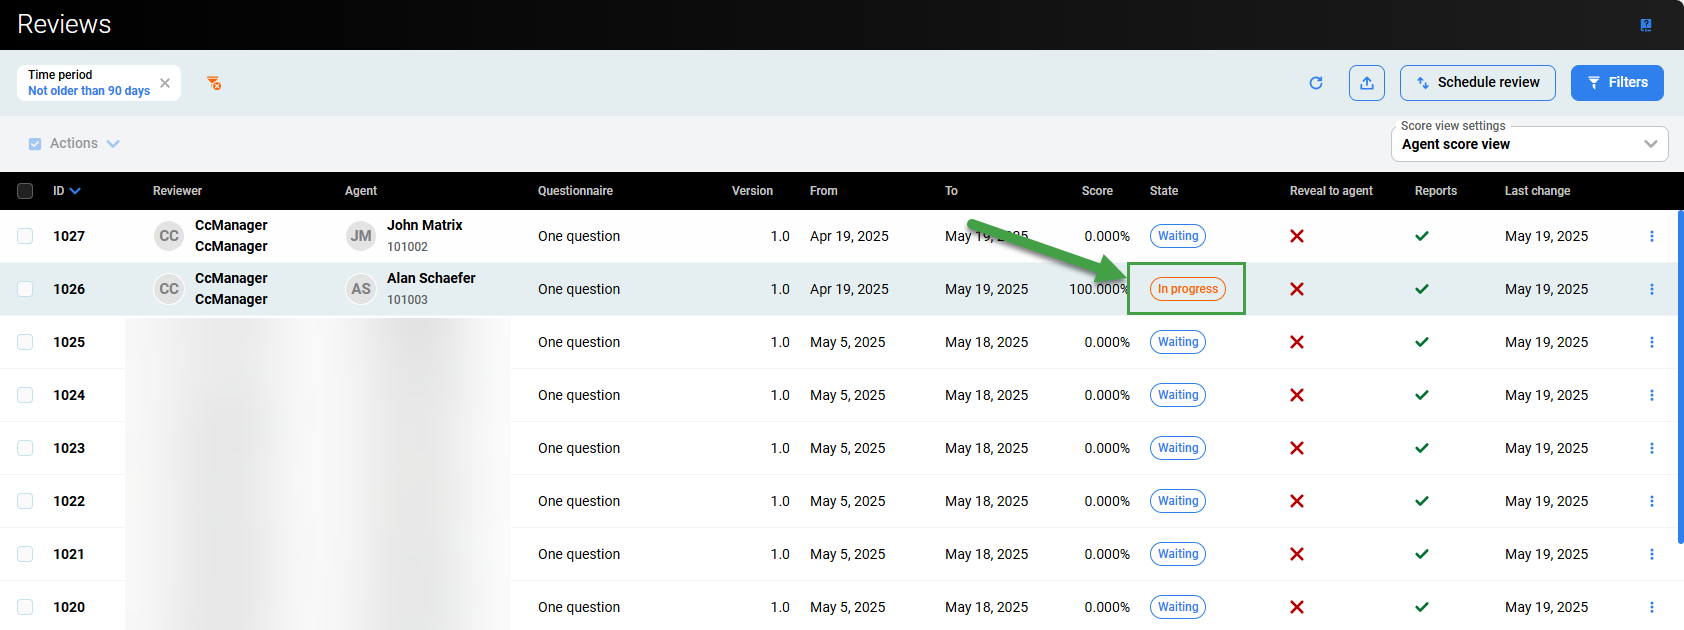Remove the Time period filter chip
The height and width of the screenshot is (630, 1684).
[x=165, y=83]
